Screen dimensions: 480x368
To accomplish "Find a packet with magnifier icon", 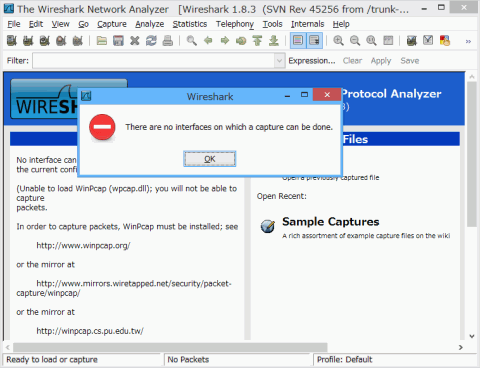I will tap(192, 41).
